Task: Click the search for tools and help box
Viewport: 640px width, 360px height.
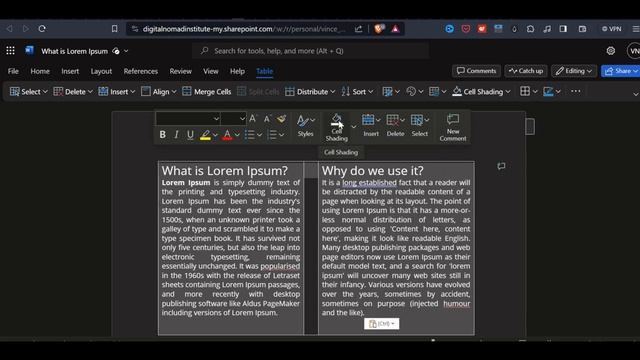Action: tap(310, 51)
